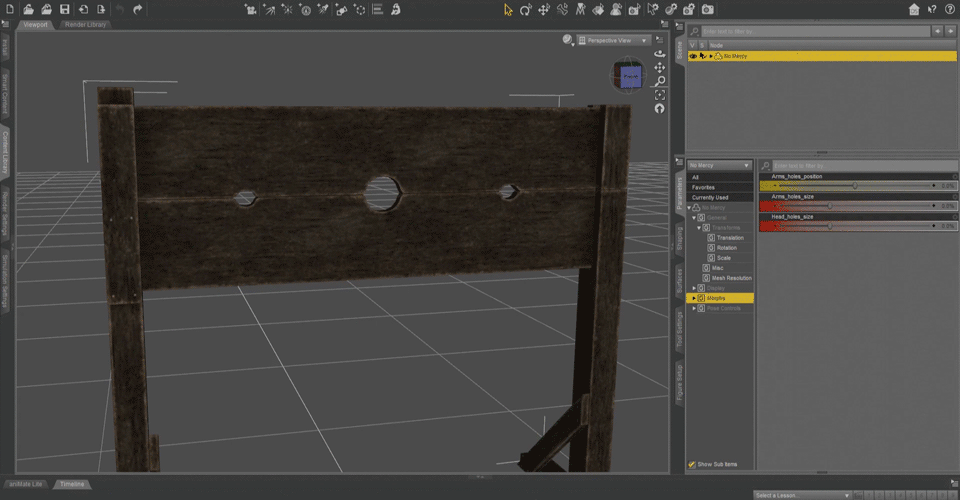Switch to the Surfaces side tab
Screen dimensions: 960x500
(680, 281)
